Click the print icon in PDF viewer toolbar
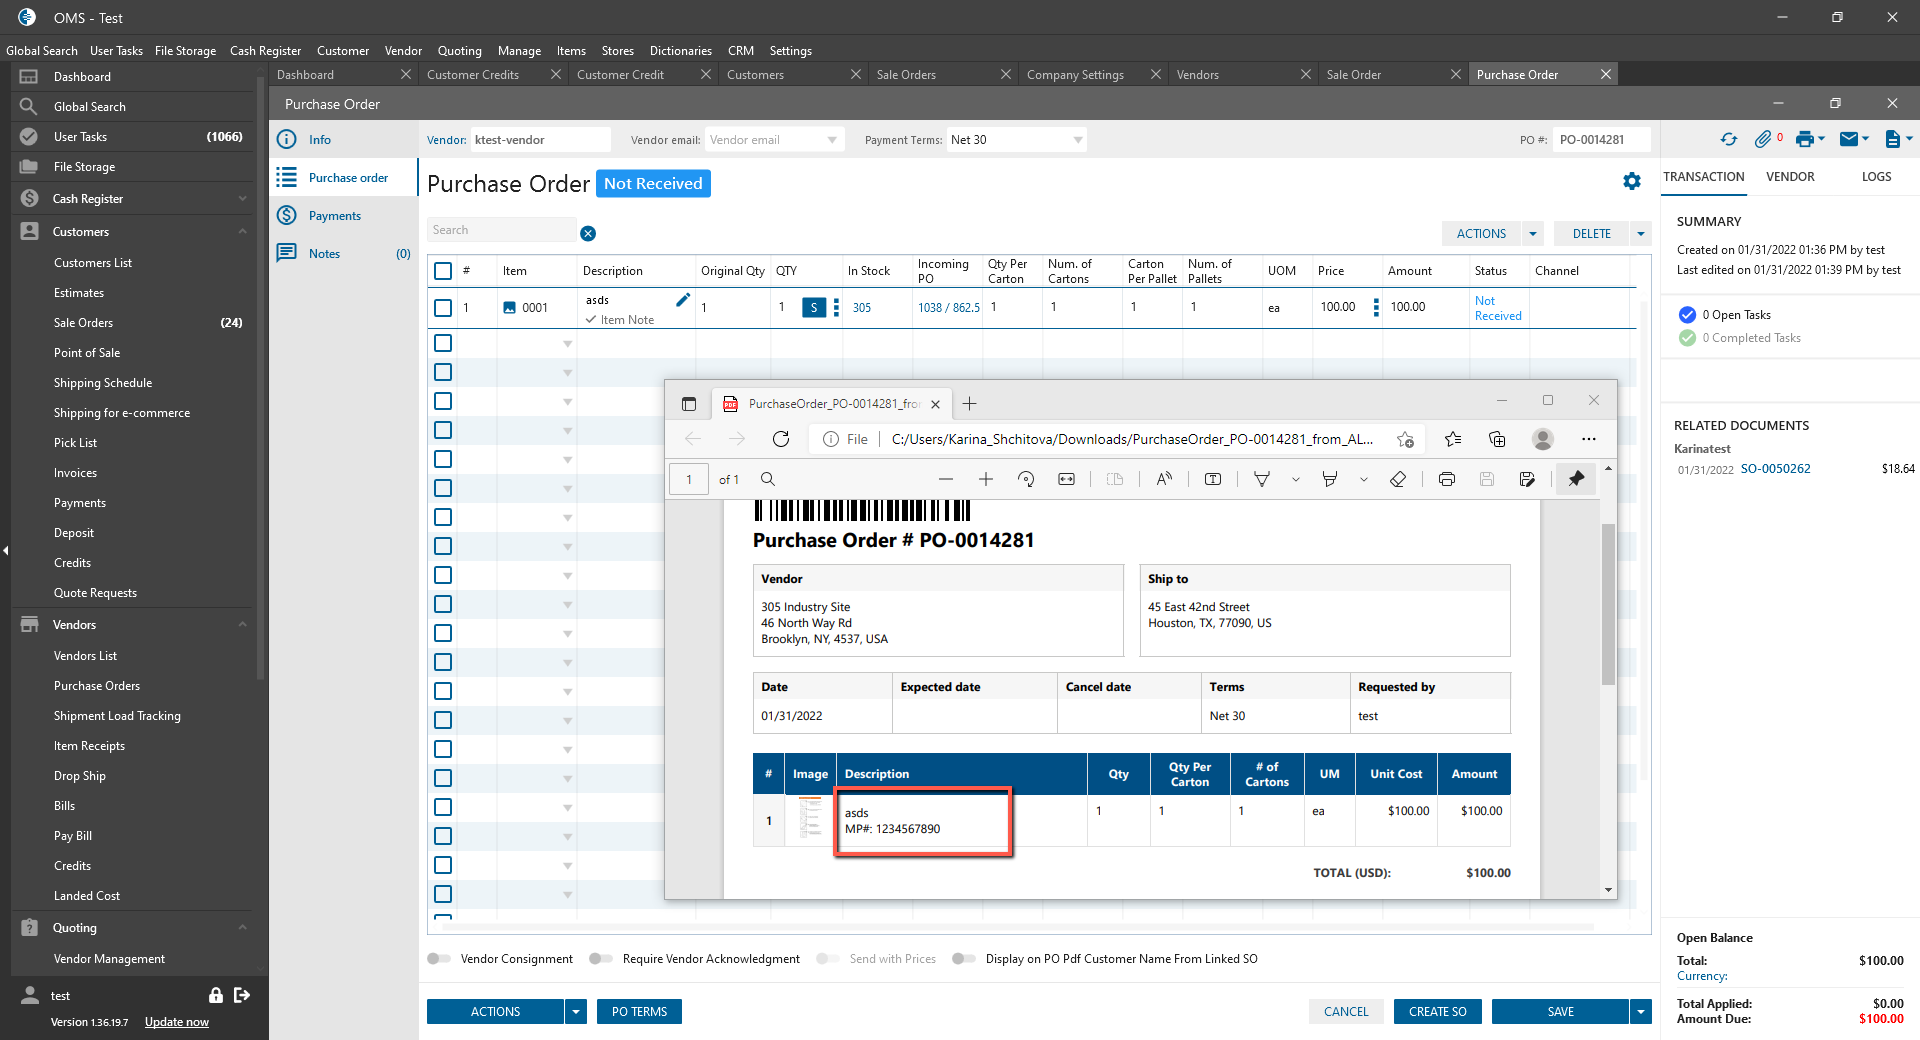Viewport: 1920px width, 1040px height. [x=1446, y=479]
